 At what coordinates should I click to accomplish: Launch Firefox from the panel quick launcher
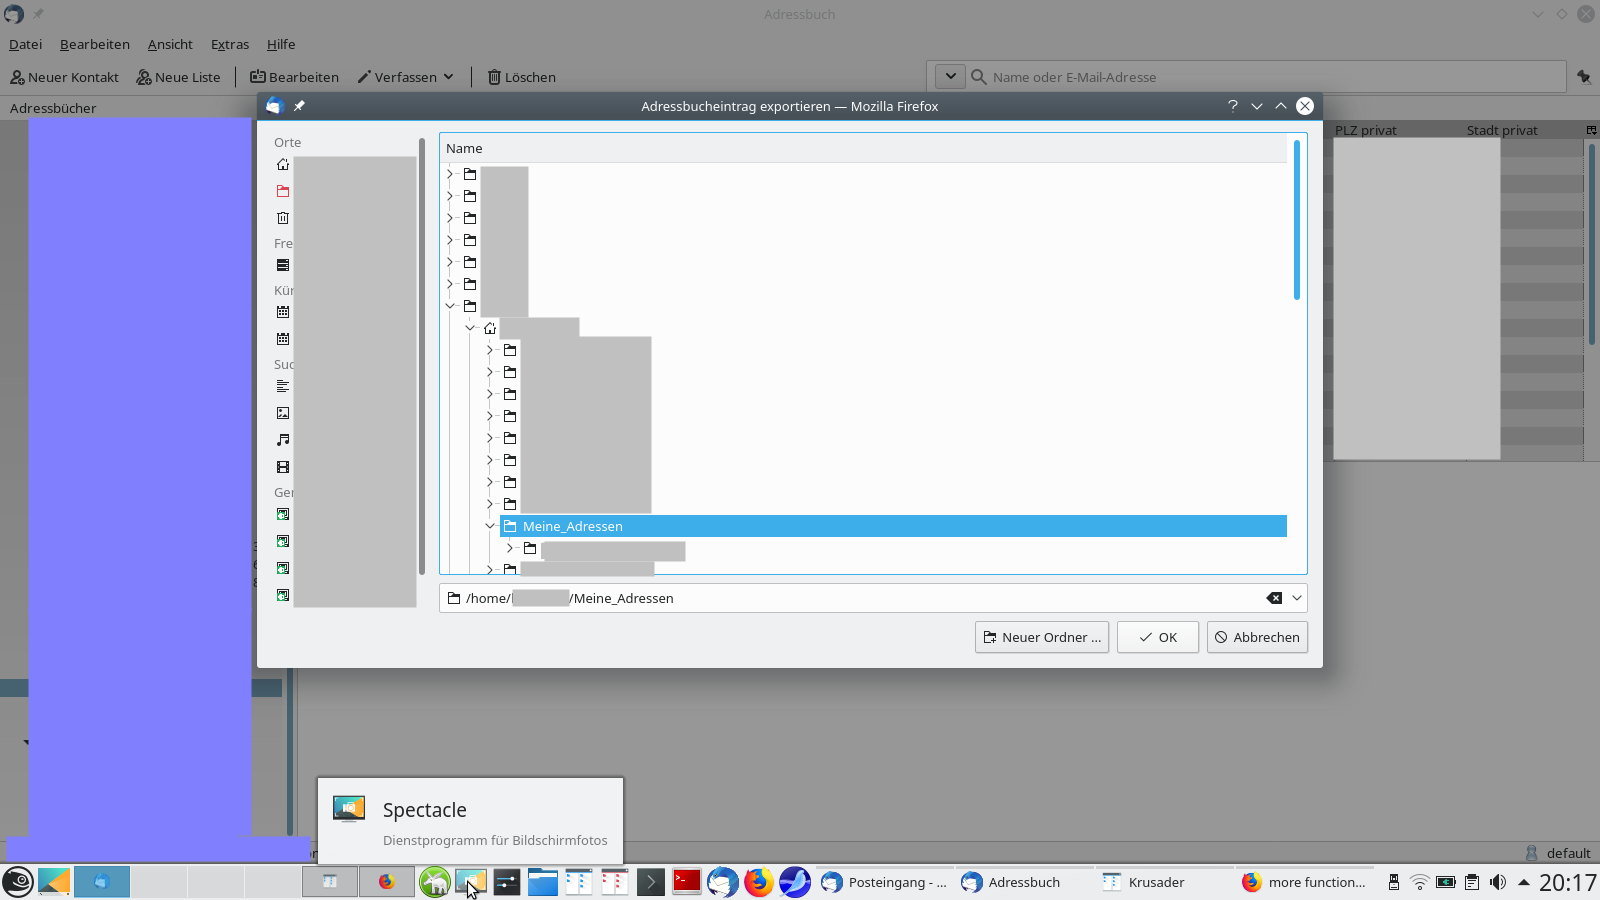pyautogui.click(x=759, y=882)
